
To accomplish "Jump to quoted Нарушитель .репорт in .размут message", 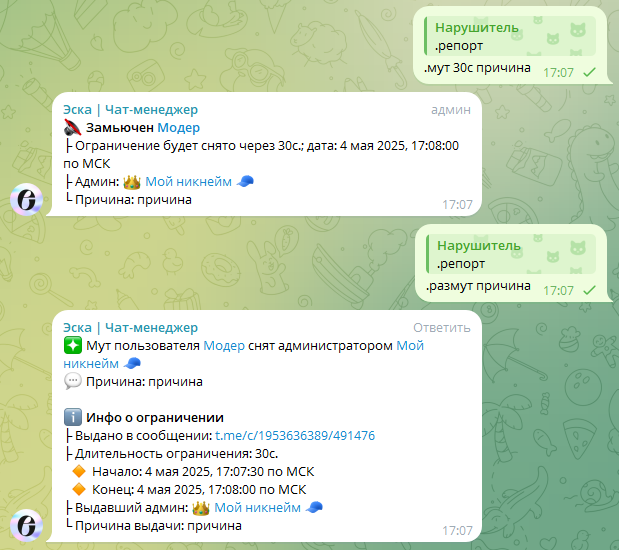I will click(511, 254).
